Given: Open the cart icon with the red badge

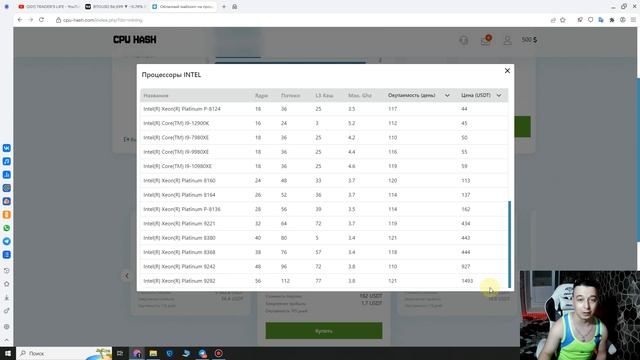Looking at the screenshot, I should point(485,40).
